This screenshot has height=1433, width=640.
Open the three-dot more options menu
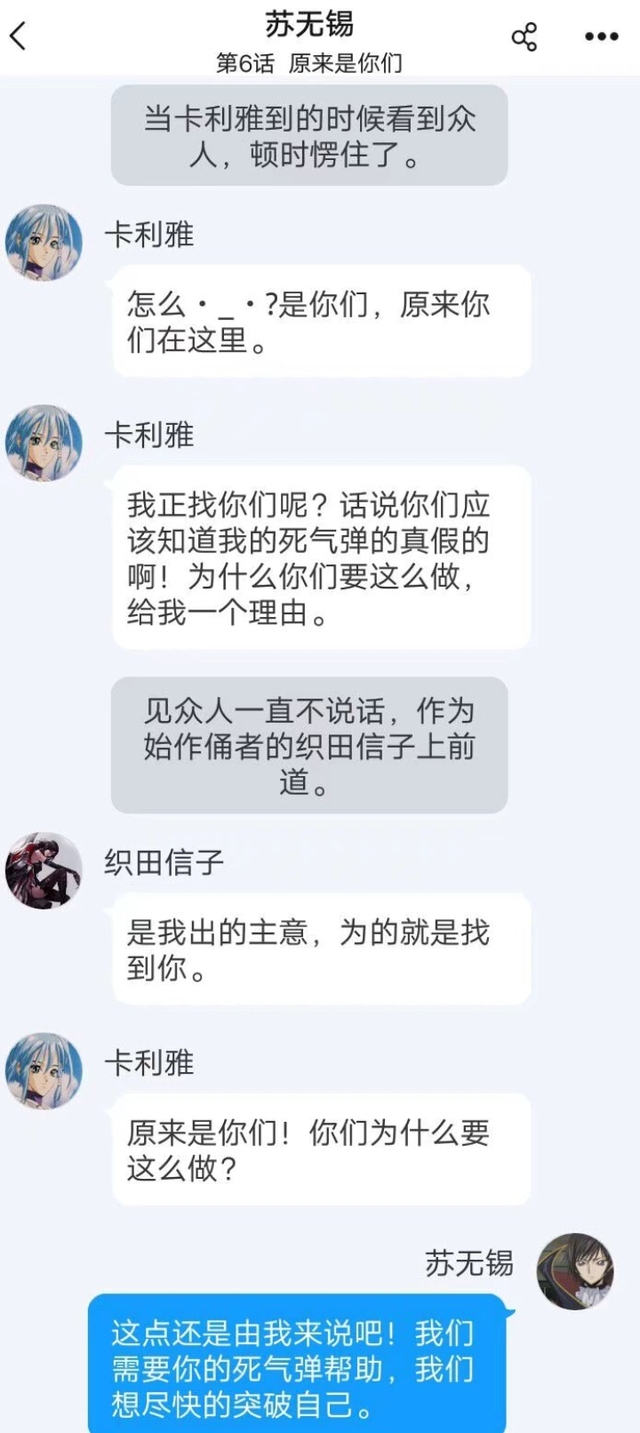601,37
